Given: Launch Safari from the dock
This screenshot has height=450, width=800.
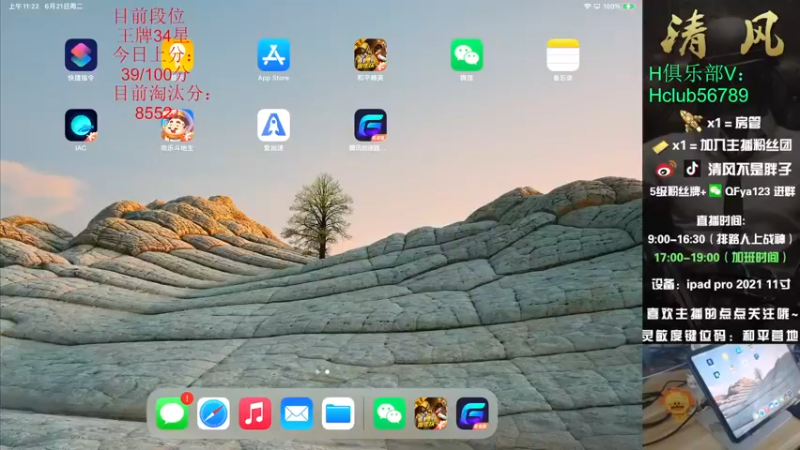Looking at the screenshot, I should (213, 413).
